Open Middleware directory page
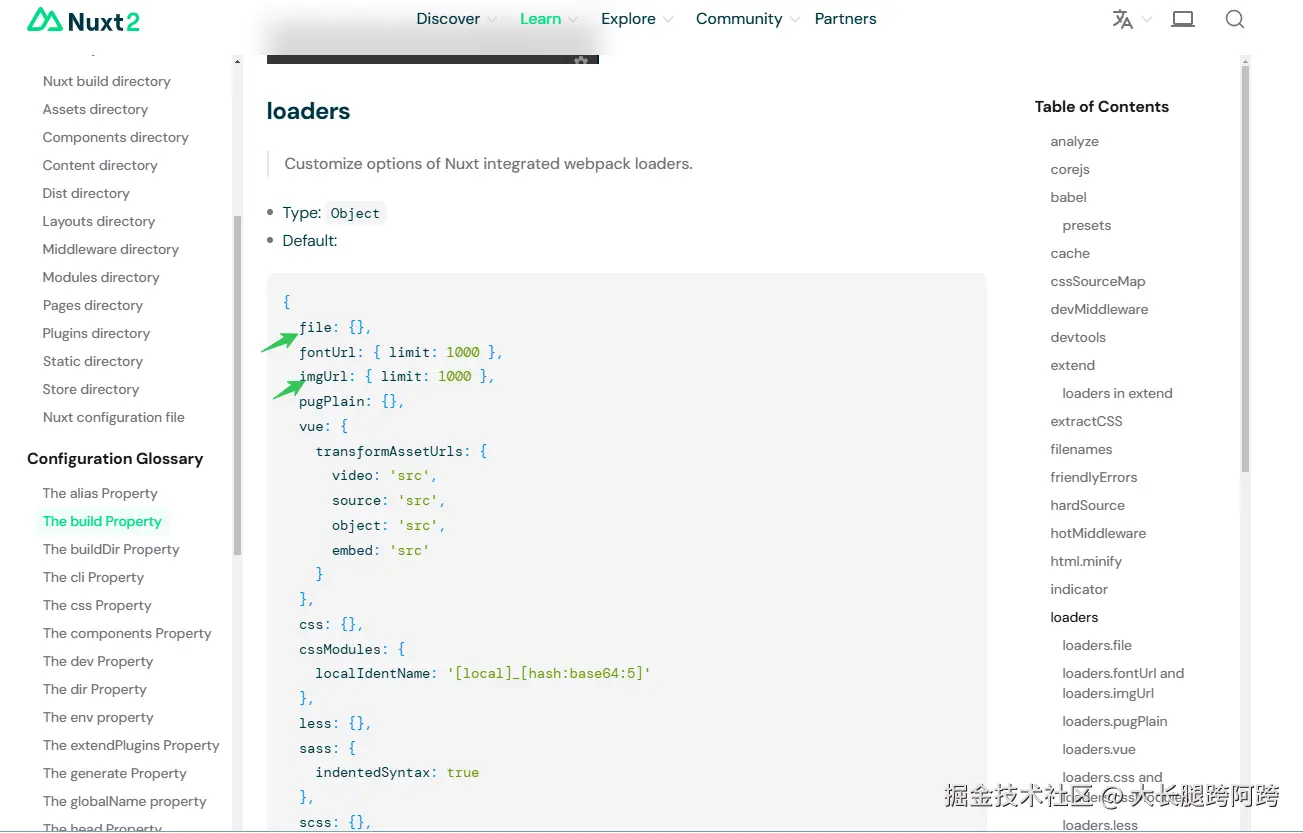Image resolution: width=1303 pixels, height=833 pixels. (111, 249)
